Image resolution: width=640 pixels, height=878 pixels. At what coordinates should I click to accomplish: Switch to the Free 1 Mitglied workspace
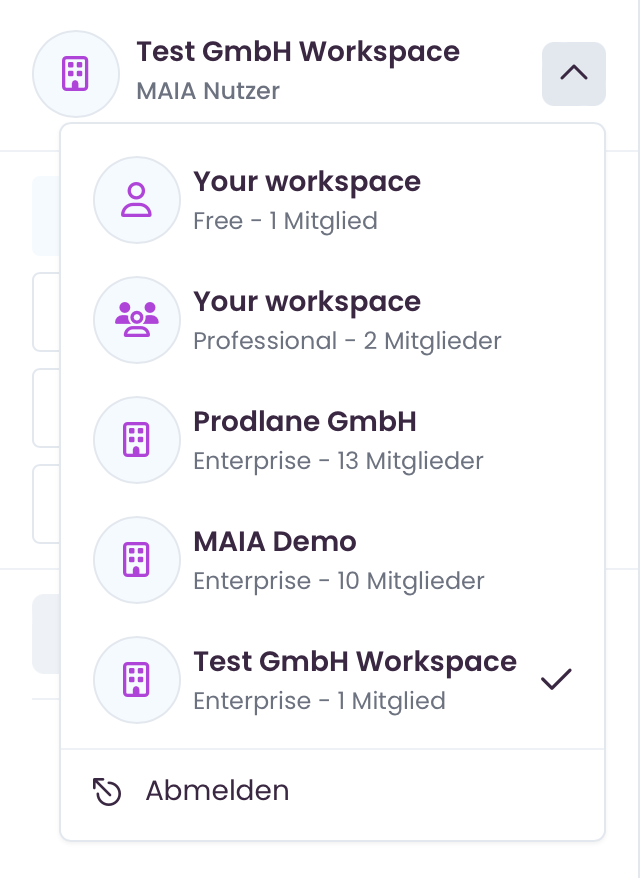(x=333, y=200)
